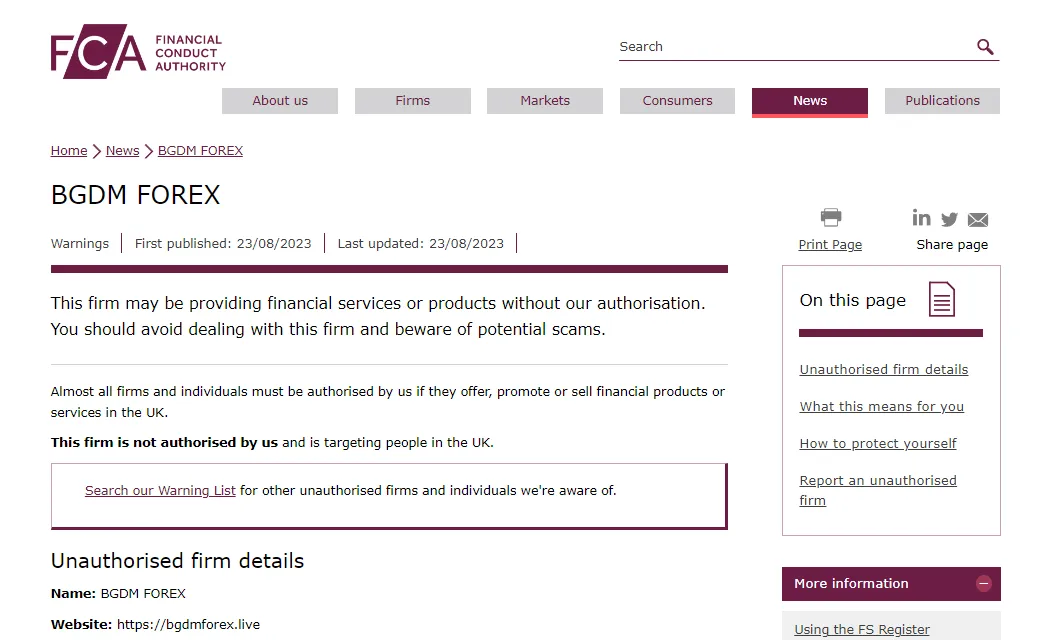
Task: Share page via Twitter icon
Action: coord(949,219)
